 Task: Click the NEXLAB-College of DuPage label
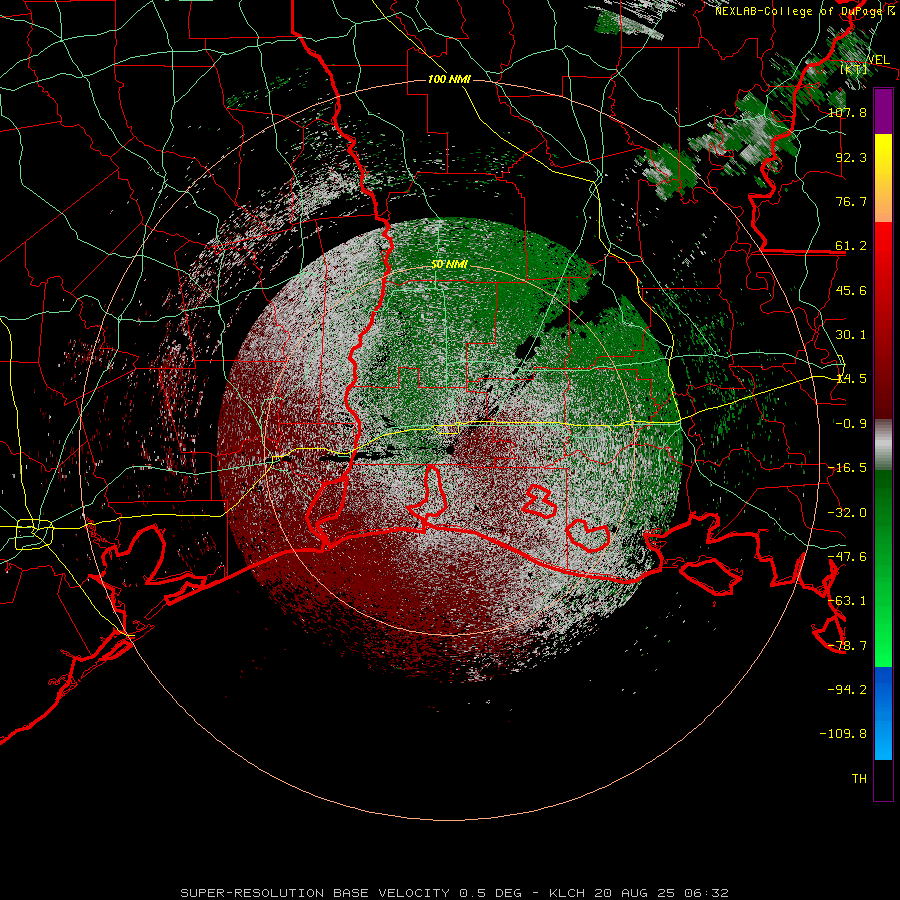(798, 11)
